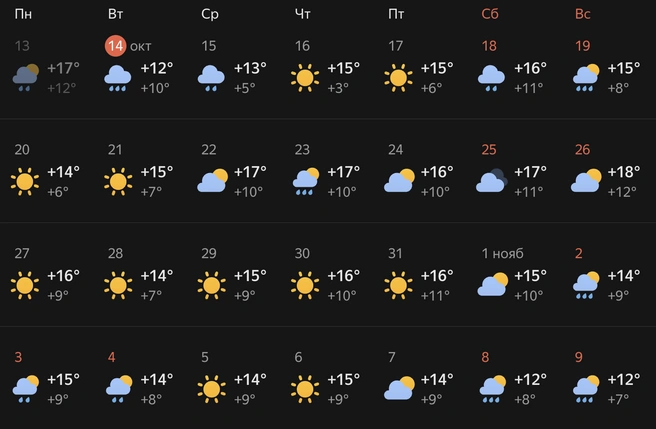Click the rain icon for Saturday October 18
The height and width of the screenshot is (429, 656).
pyautogui.click(x=493, y=77)
